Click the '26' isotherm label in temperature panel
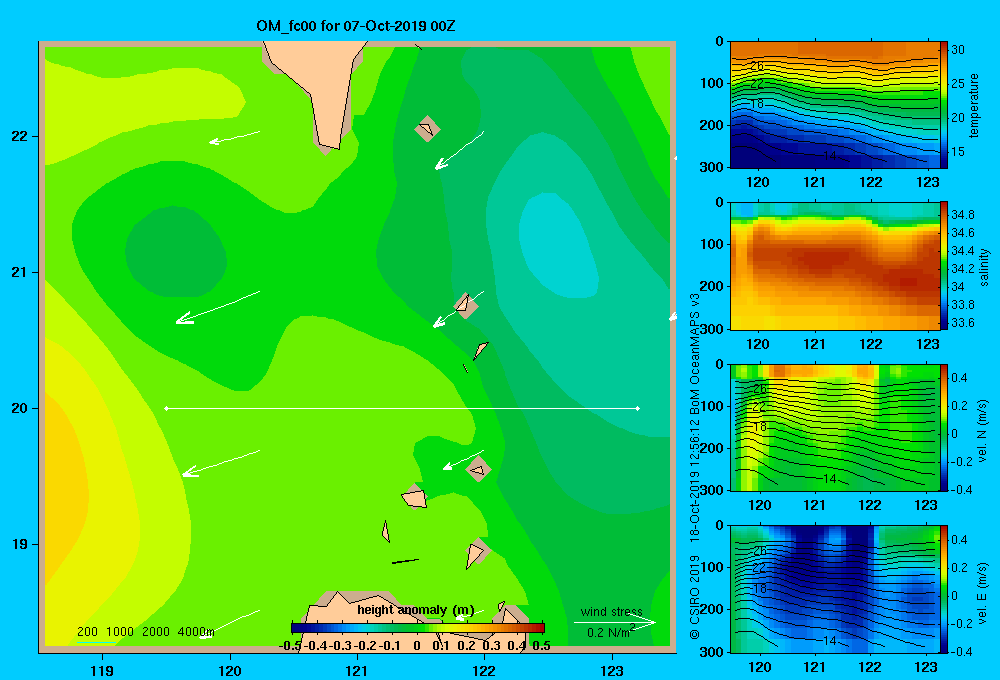Viewport: 1000px width, 680px height. 757,66
